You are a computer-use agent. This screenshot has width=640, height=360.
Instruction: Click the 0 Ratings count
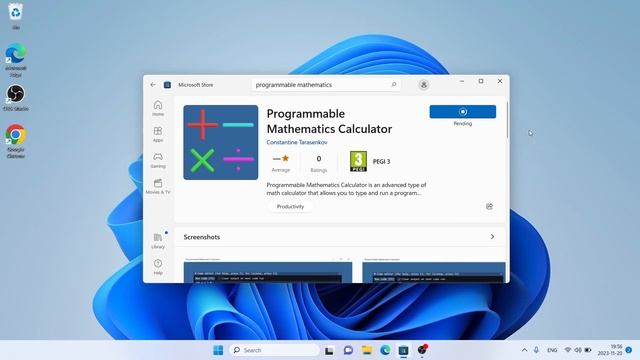click(319, 163)
